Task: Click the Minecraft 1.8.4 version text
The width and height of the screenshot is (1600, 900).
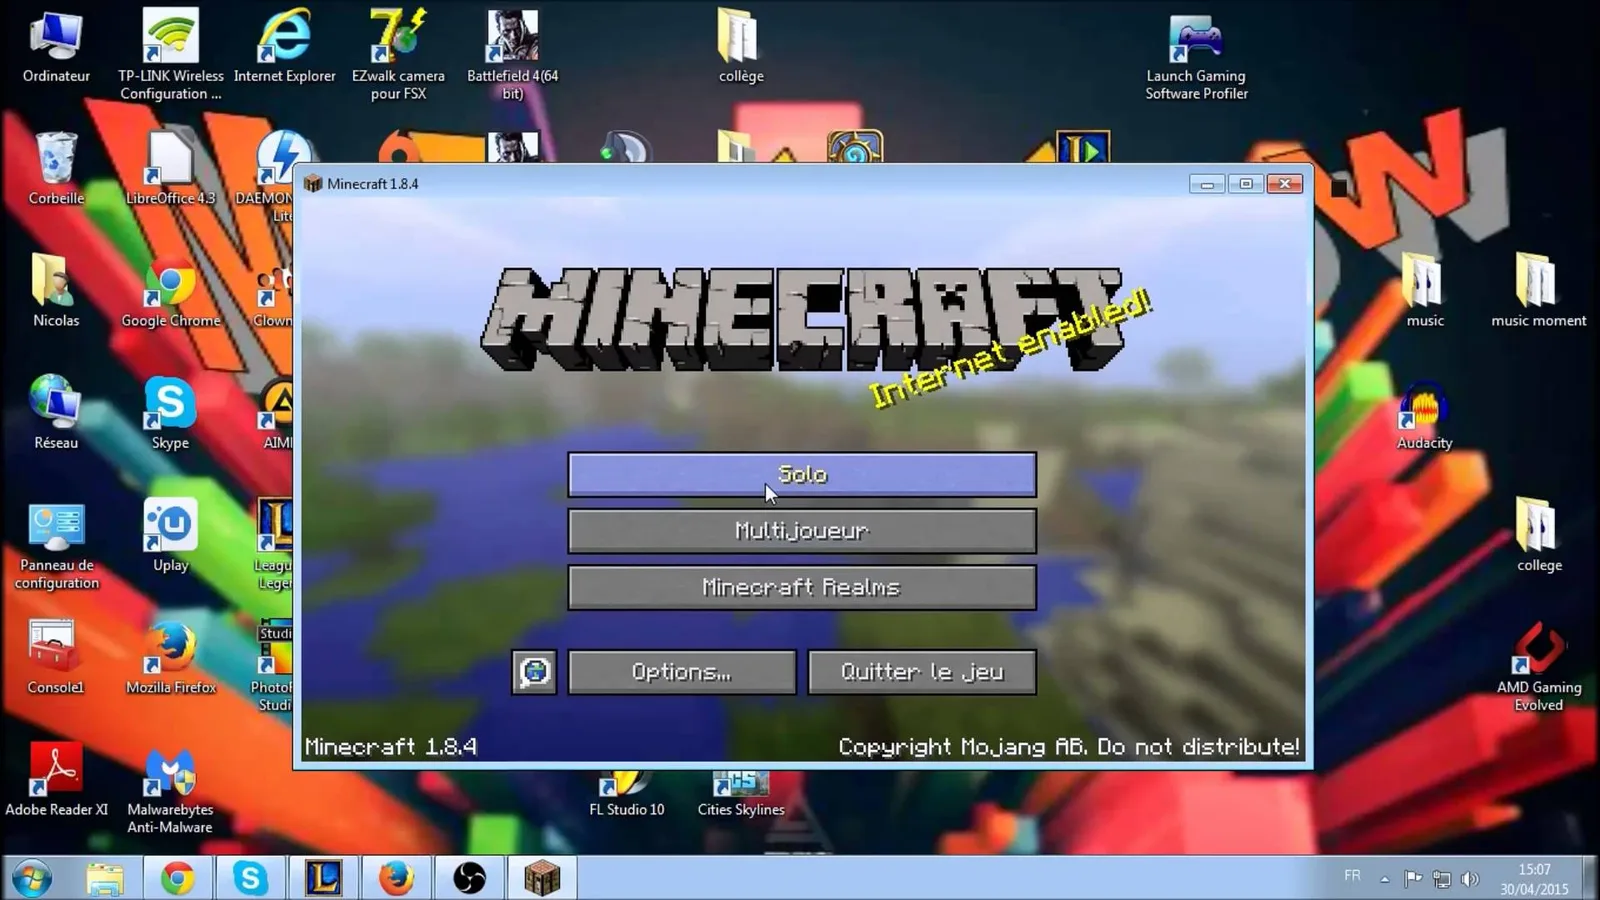Action: 391,747
